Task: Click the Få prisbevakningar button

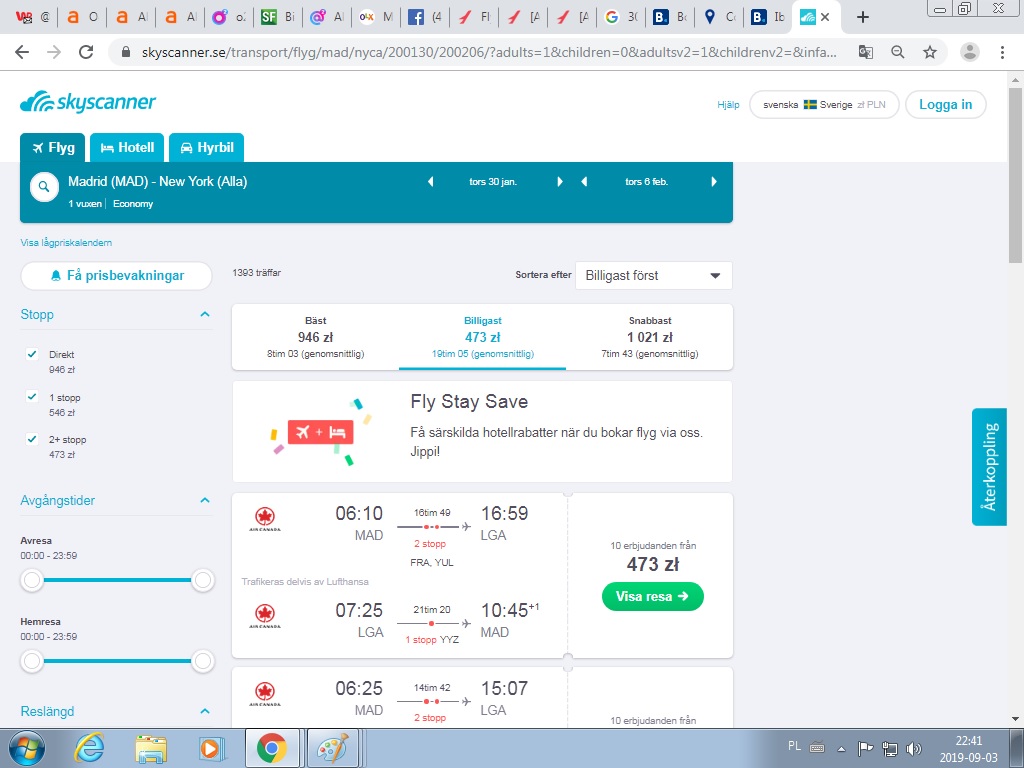Action: [x=116, y=276]
